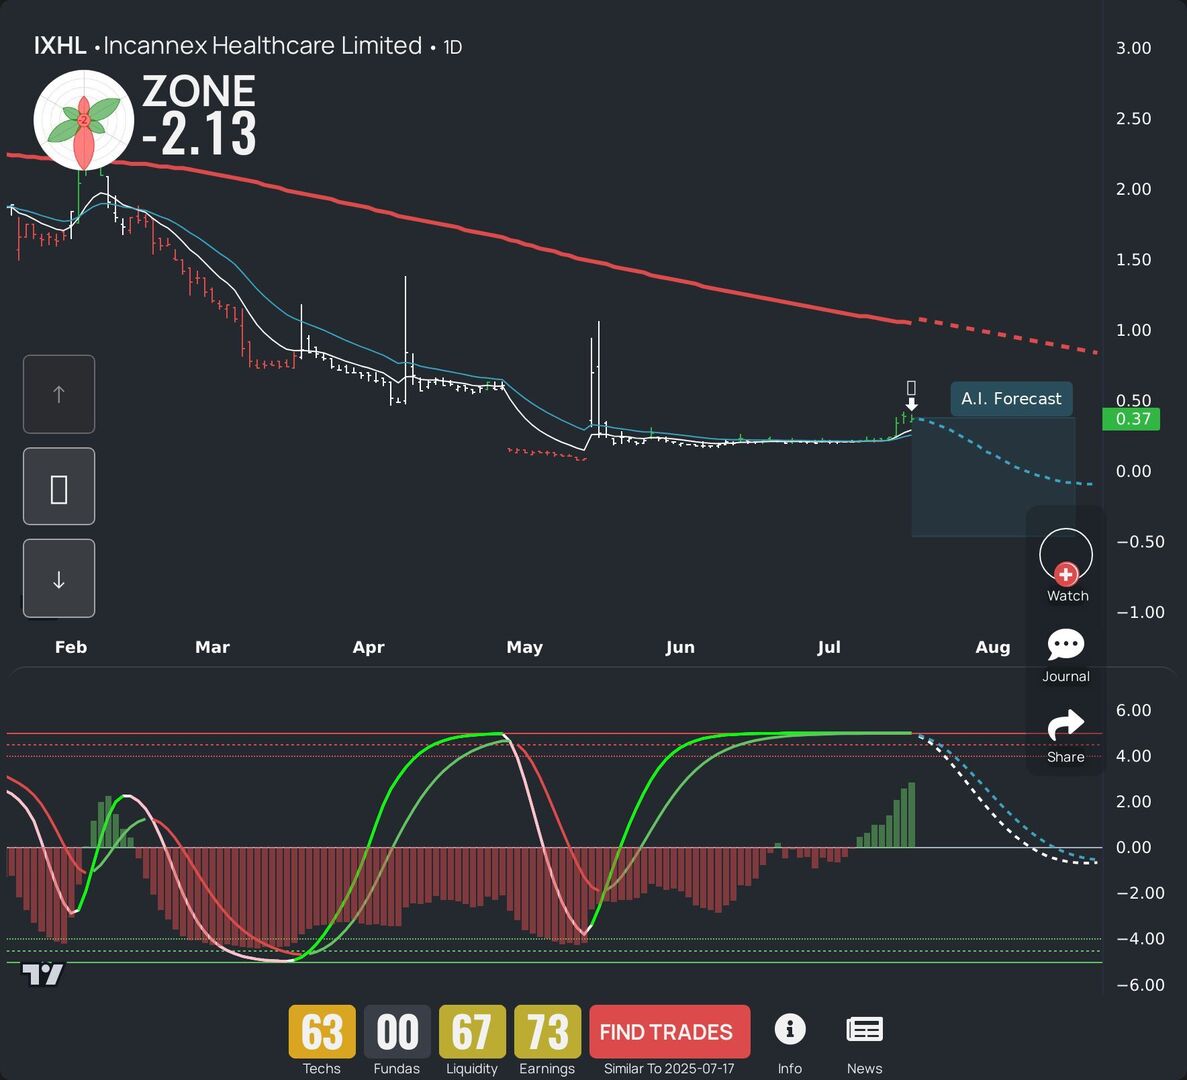Select the Fundas score 00 badge
Image resolution: width=1187 pixels, height=1080 pixels.
click(397, 1032)
